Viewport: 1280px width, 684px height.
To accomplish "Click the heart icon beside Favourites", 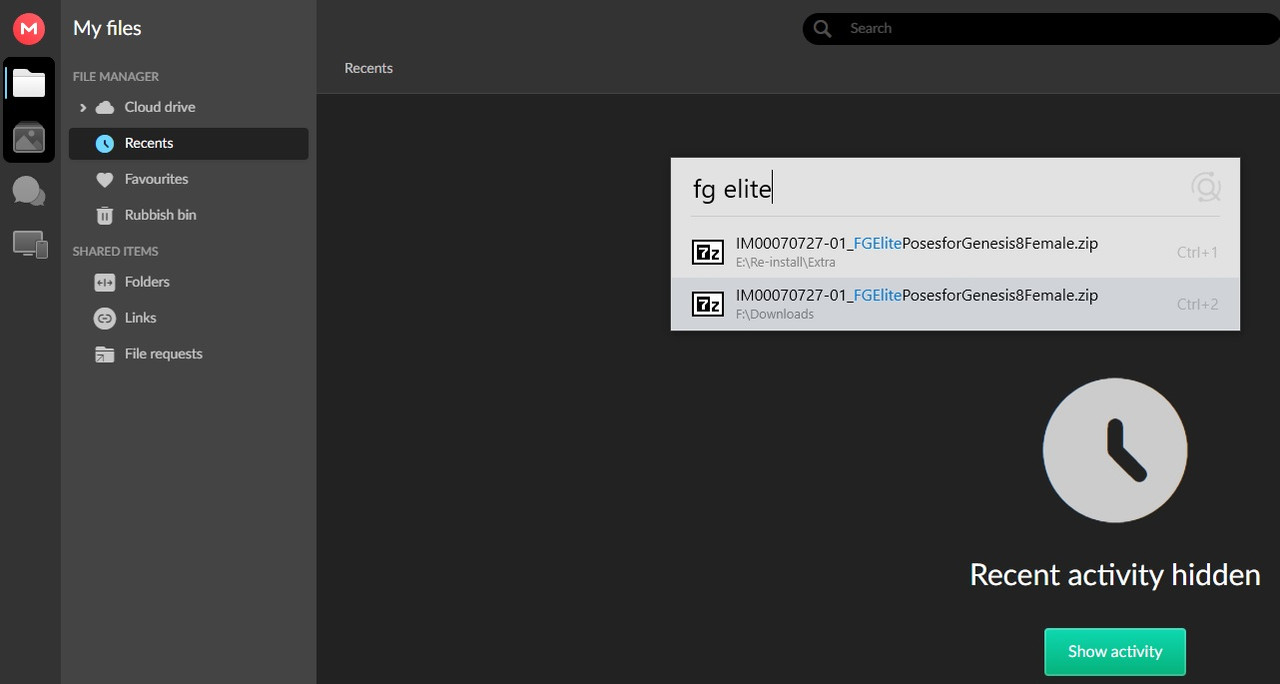I will point(105,180).
